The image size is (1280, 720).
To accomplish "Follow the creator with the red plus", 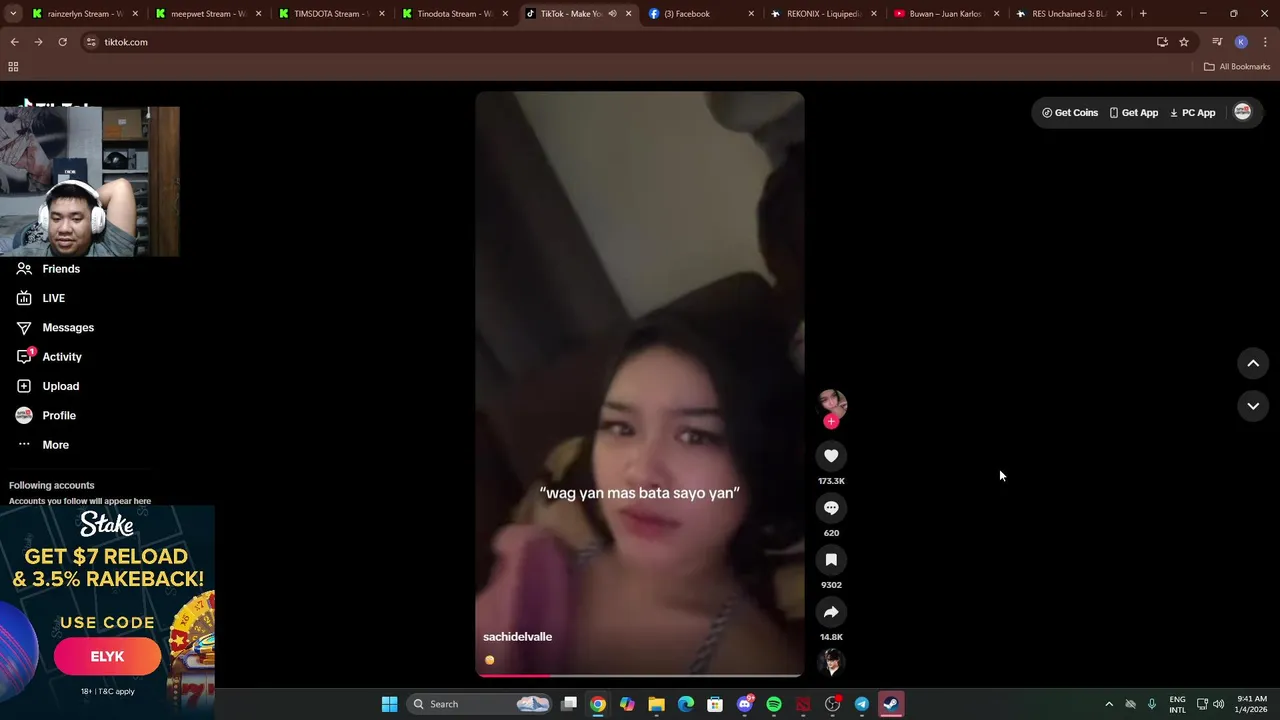I will tap(831, 422).
